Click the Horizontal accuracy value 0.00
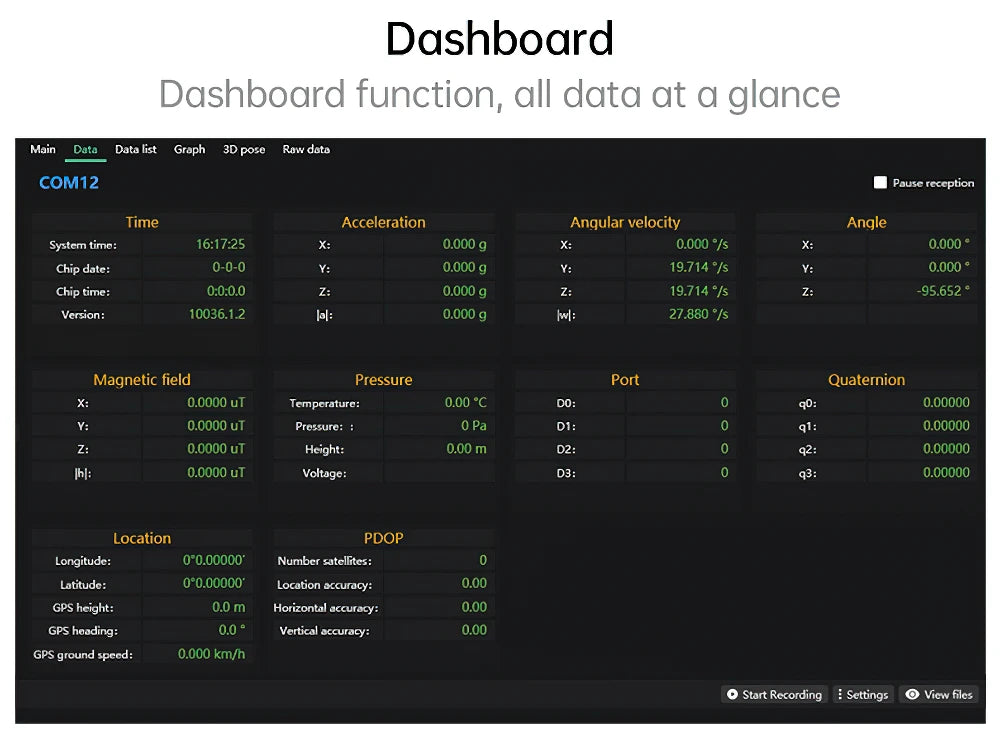1000x735 pixels. click(474, 607)
